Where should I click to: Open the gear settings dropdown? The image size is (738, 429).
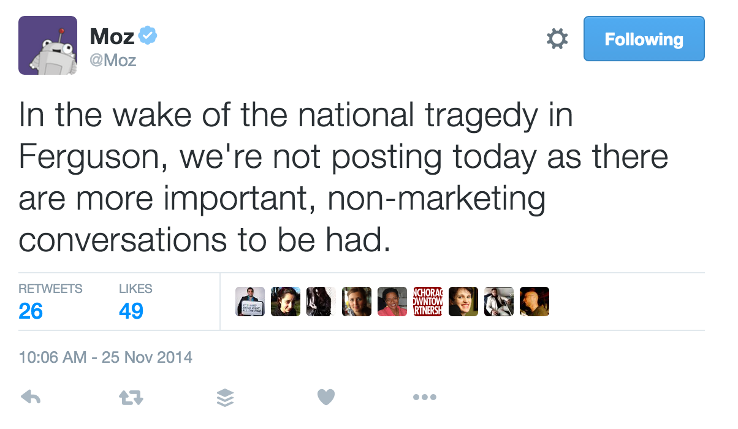click(x=557, y=40)
